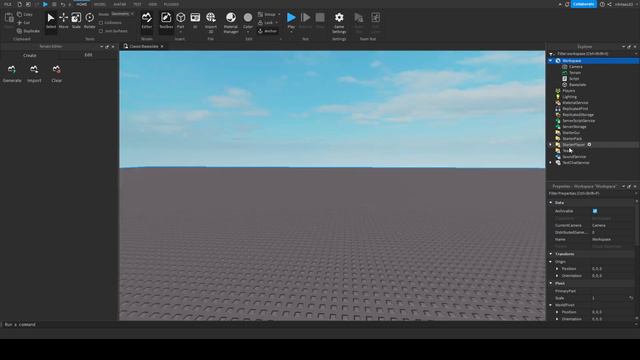Open the Color dropdown arrow

tap(248, 32)
